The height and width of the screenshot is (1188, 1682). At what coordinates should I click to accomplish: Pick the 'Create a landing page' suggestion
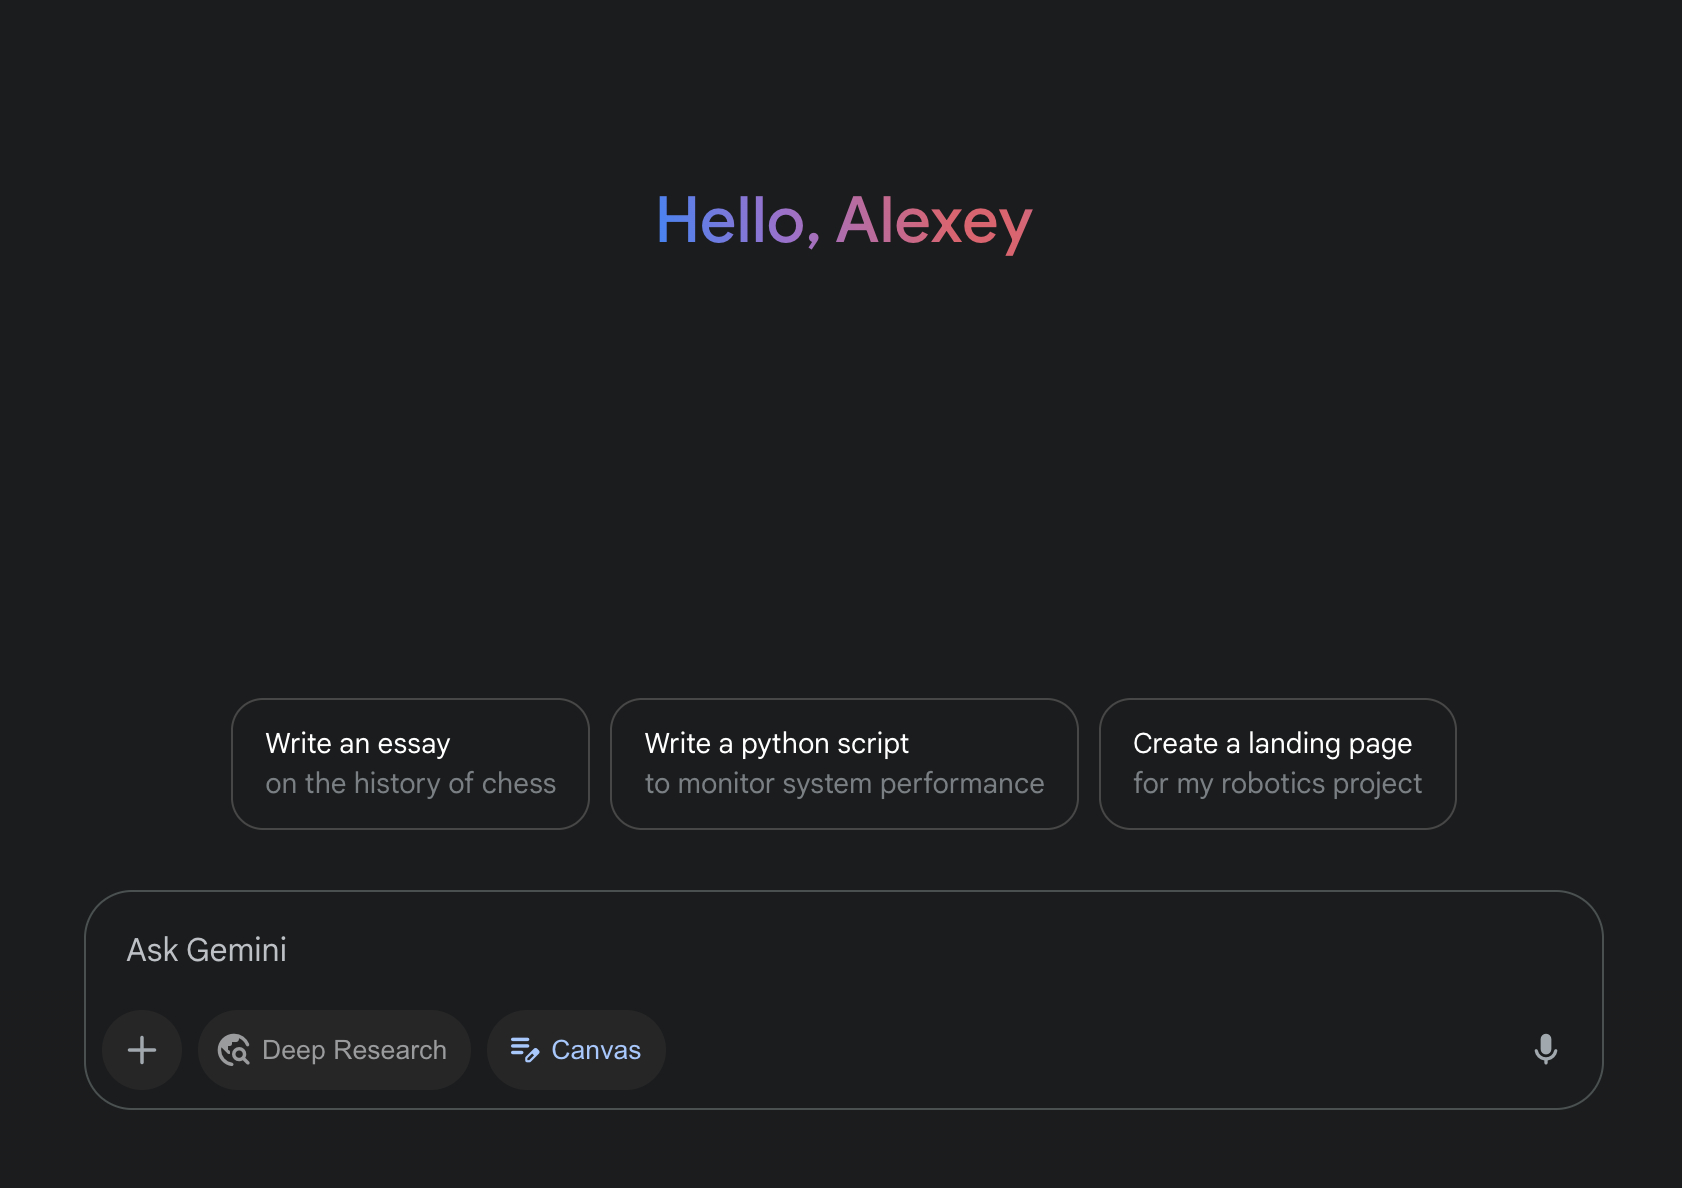tap(1277, 764)
